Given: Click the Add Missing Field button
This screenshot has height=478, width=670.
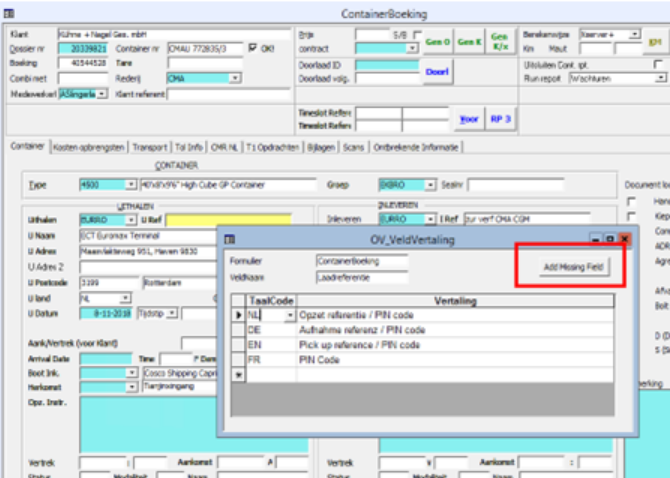Looking at the screenshot, I should point(573,267).
